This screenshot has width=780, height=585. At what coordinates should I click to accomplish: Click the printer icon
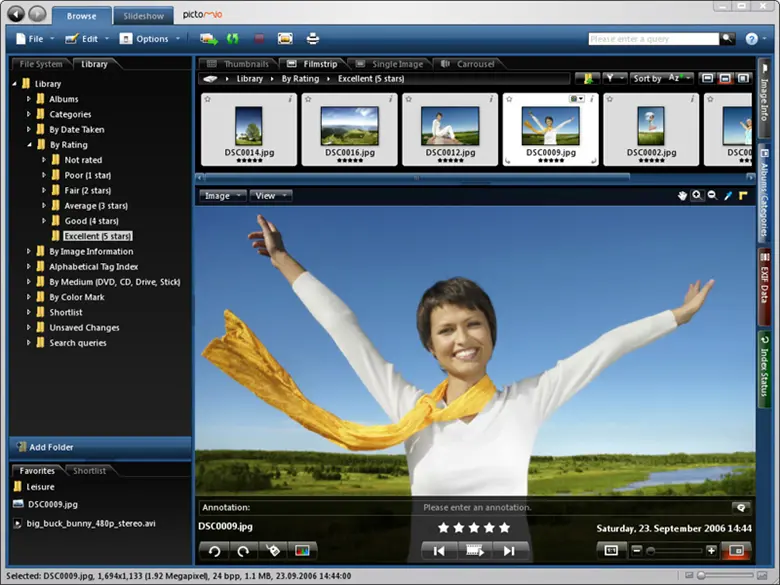(312, 38)
